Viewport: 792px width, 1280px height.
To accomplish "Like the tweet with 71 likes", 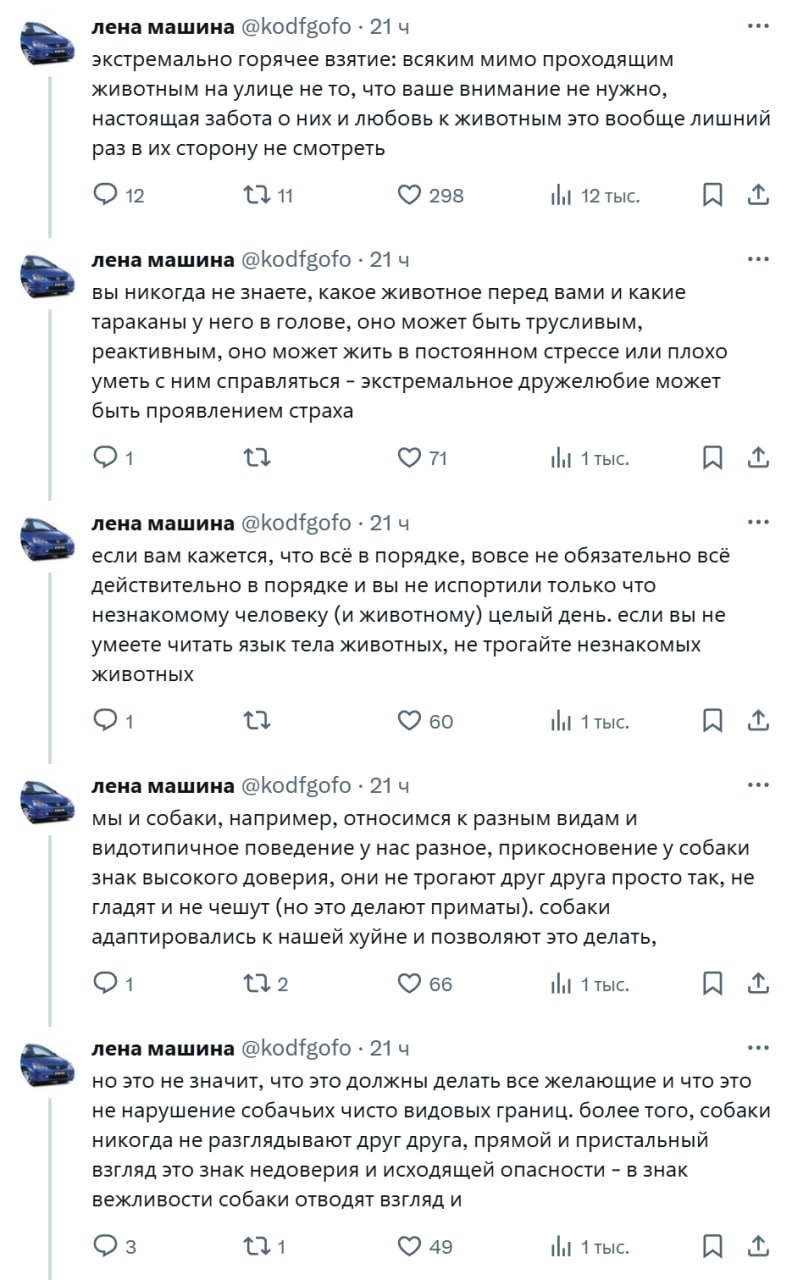I will (409, 458).
